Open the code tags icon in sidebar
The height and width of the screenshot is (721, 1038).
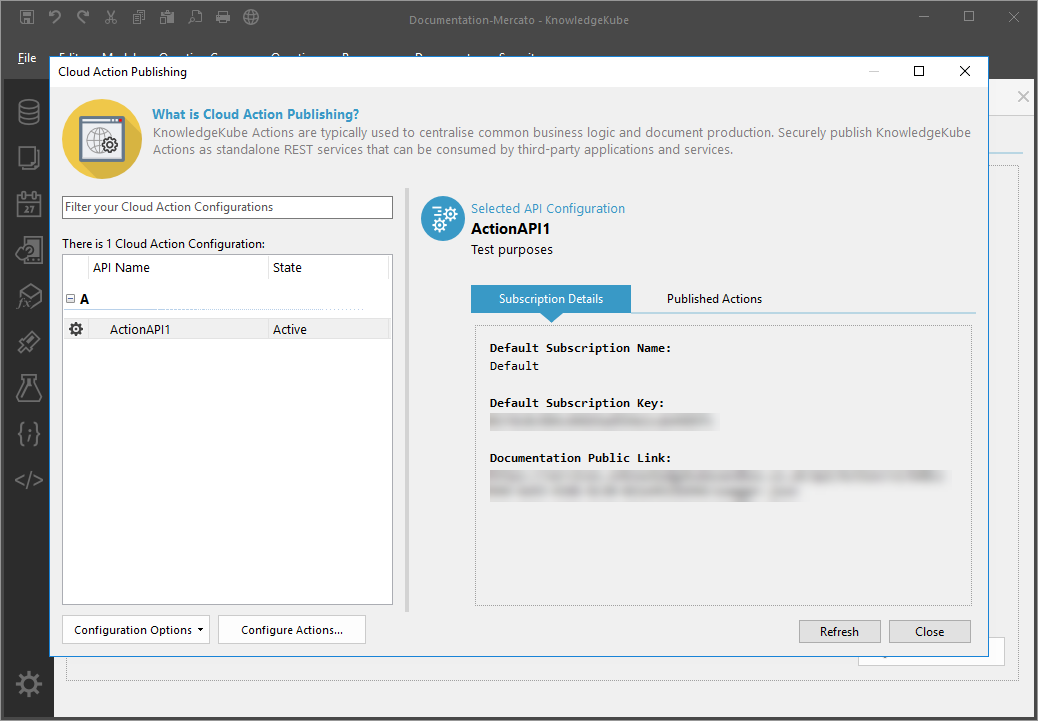(28, 480)
